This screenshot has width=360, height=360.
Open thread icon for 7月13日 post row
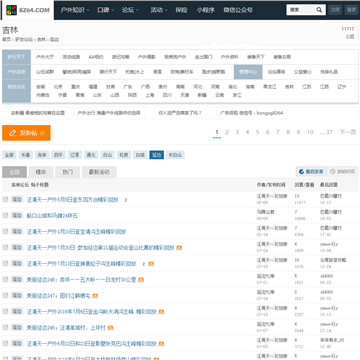(x=5, y=264)
